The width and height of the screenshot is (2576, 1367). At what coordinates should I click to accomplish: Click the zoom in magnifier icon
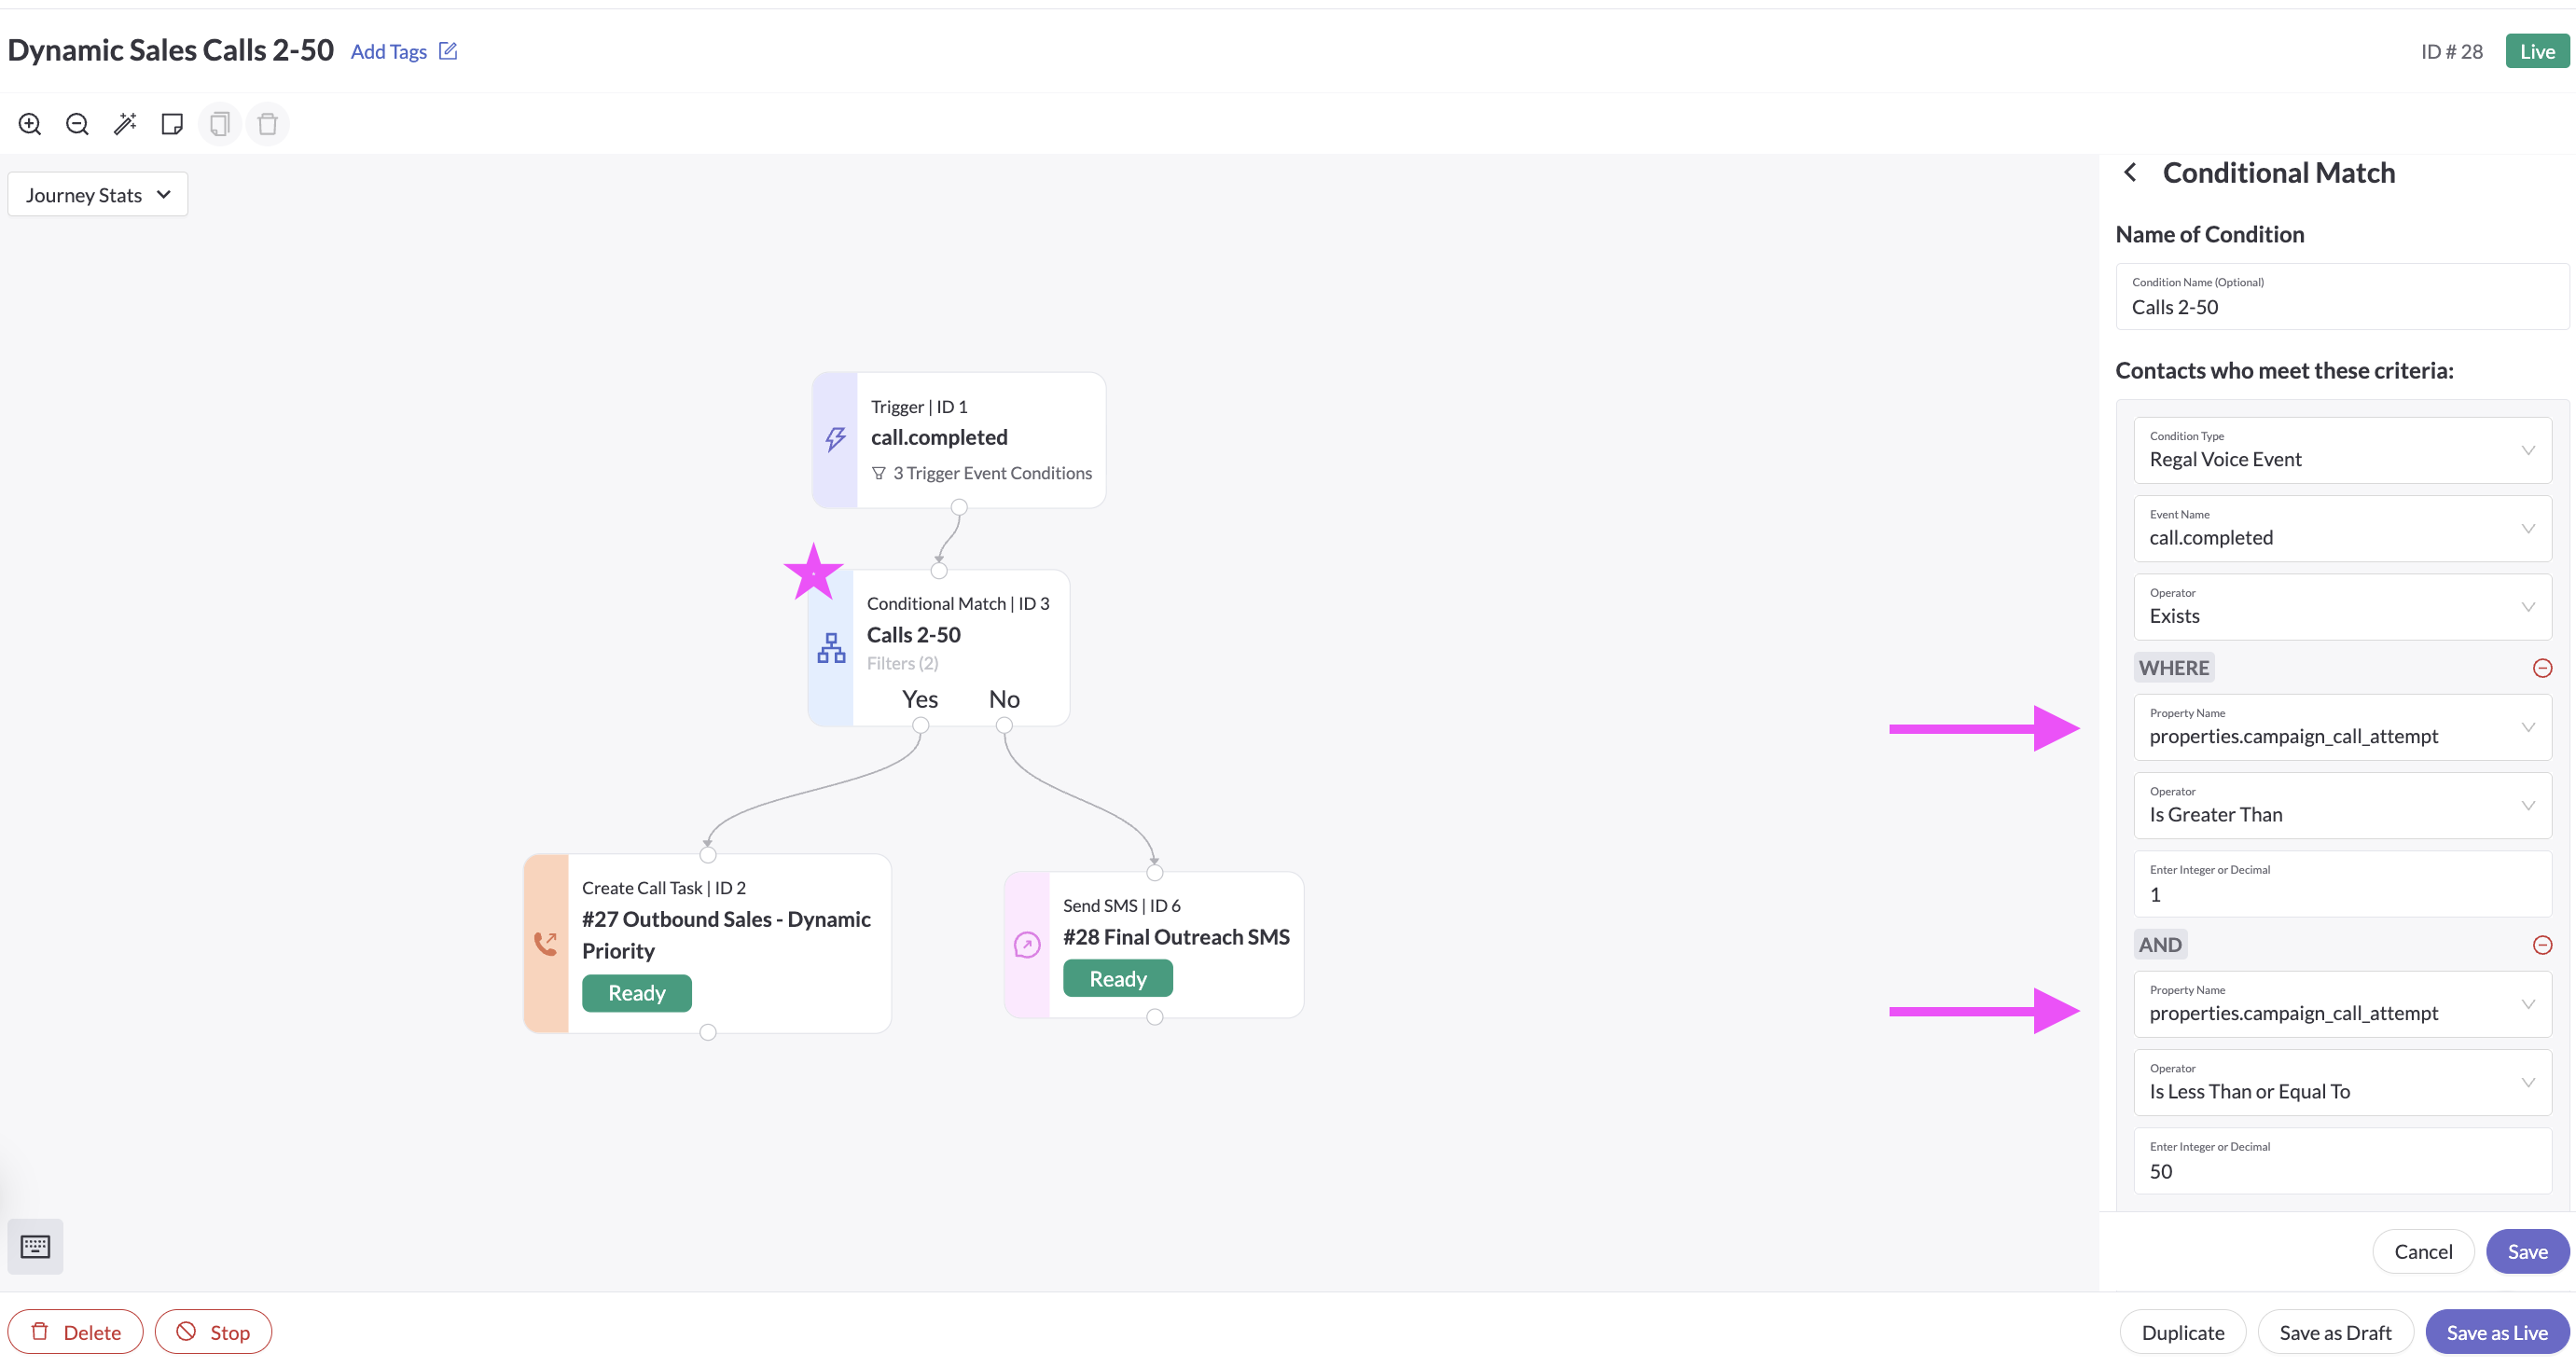click(30, 124)
